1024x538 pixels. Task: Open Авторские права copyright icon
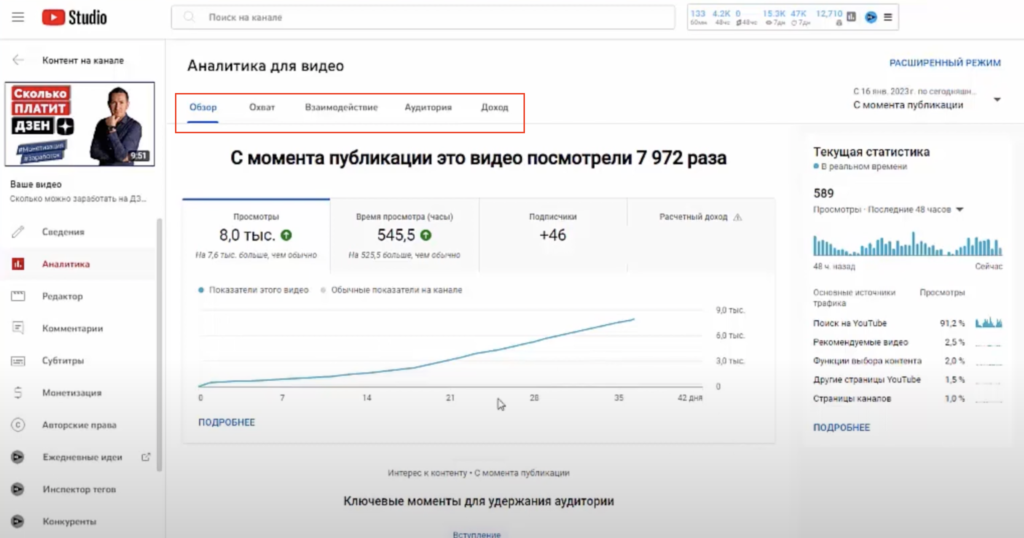tap(18, 425)
